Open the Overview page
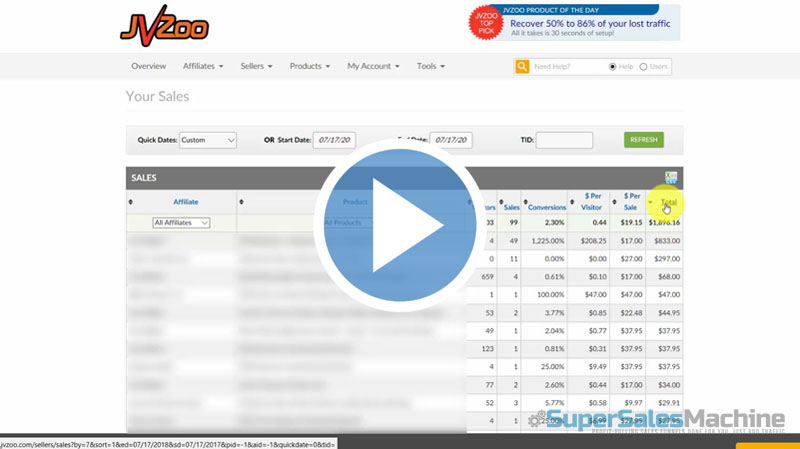This screenshot has width=800, height=449. pos(148,67)
